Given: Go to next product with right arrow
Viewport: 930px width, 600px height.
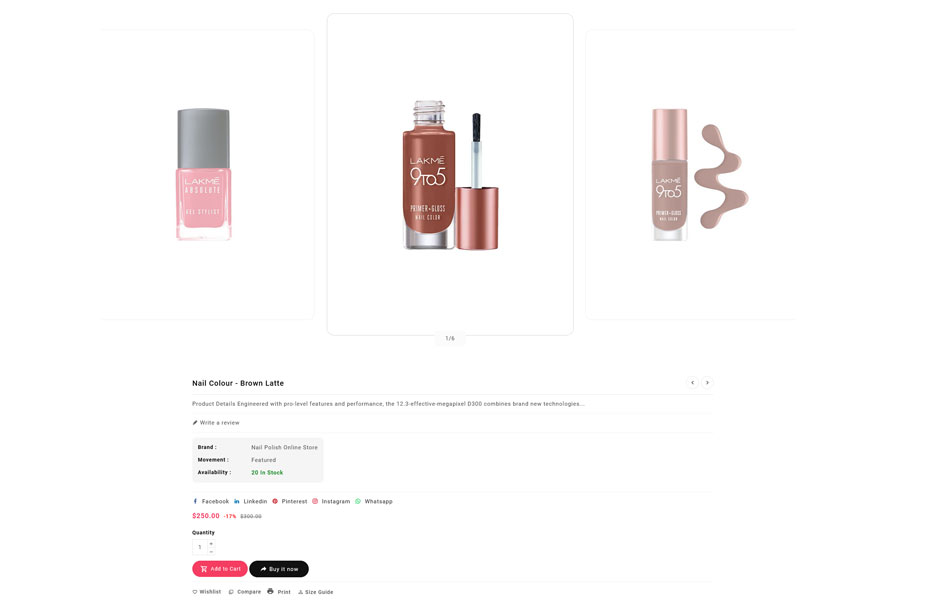Looking at the screenshot, I should click(707, 382).
